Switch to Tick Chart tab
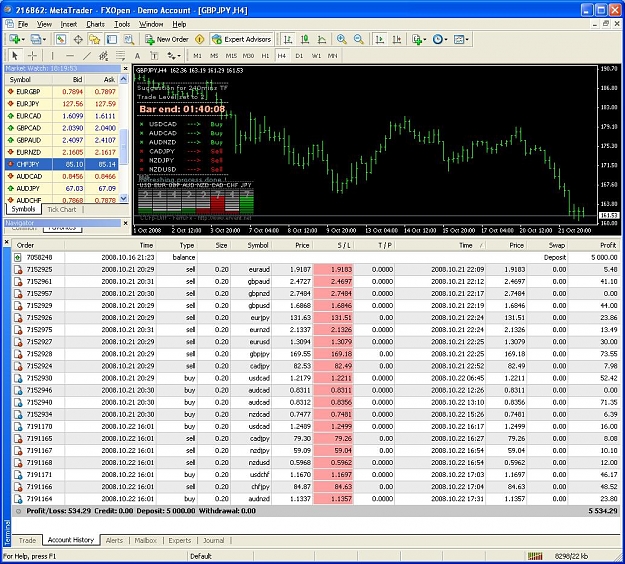Viewport: 625px width, 564px height. tap(61, 209)
